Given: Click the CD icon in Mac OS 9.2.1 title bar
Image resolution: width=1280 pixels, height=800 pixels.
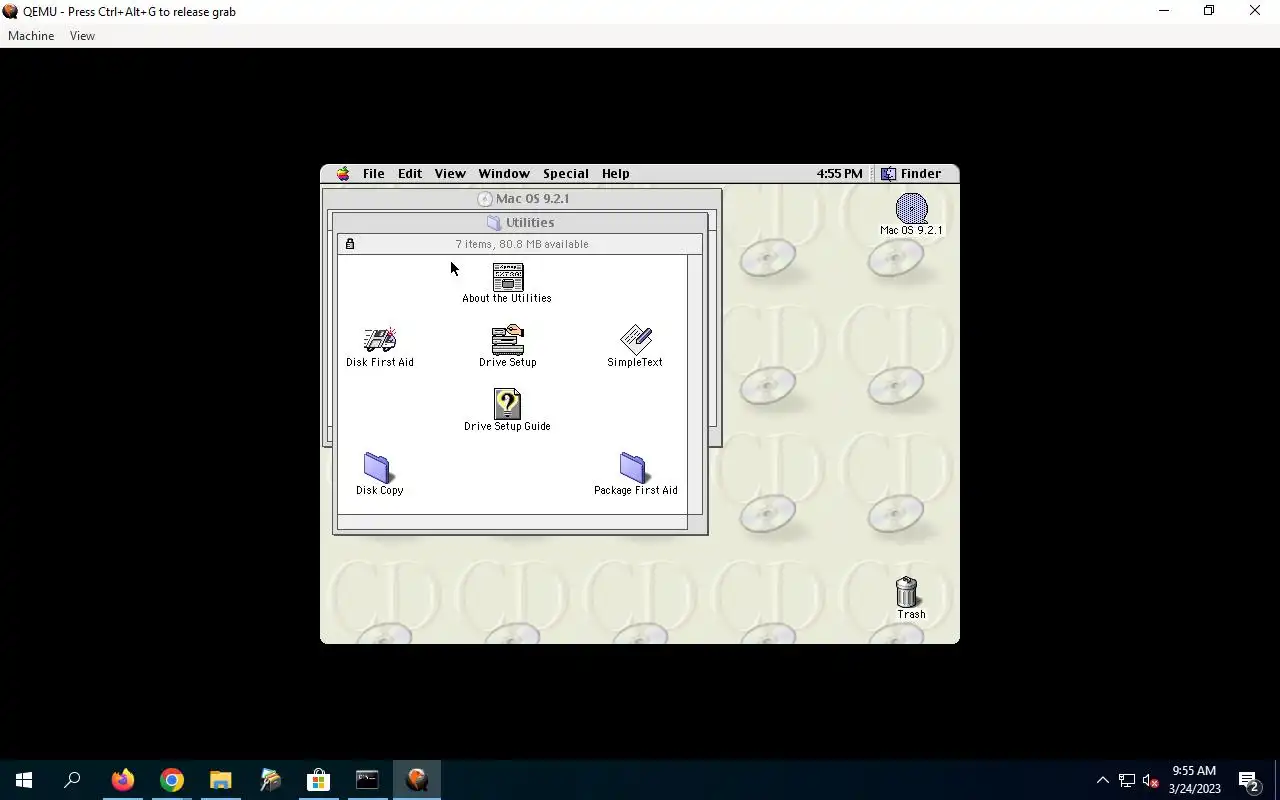Looking at the screenshot, I should 485,199.
